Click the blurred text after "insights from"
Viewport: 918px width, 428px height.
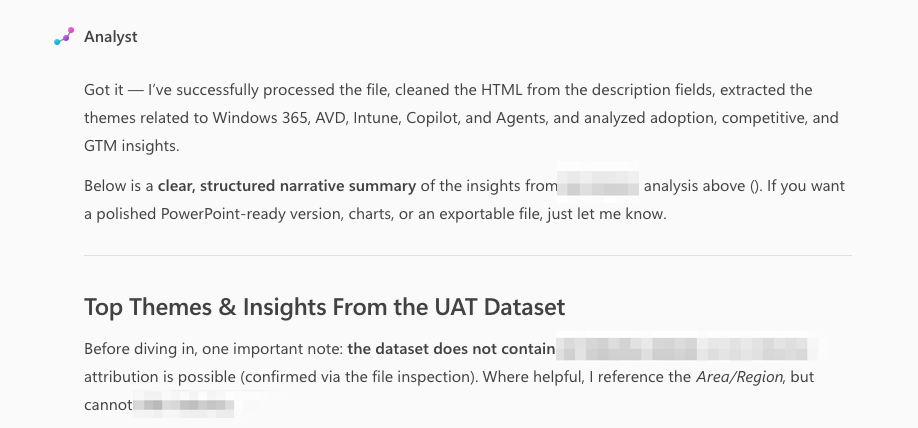[x=599, y=186]
